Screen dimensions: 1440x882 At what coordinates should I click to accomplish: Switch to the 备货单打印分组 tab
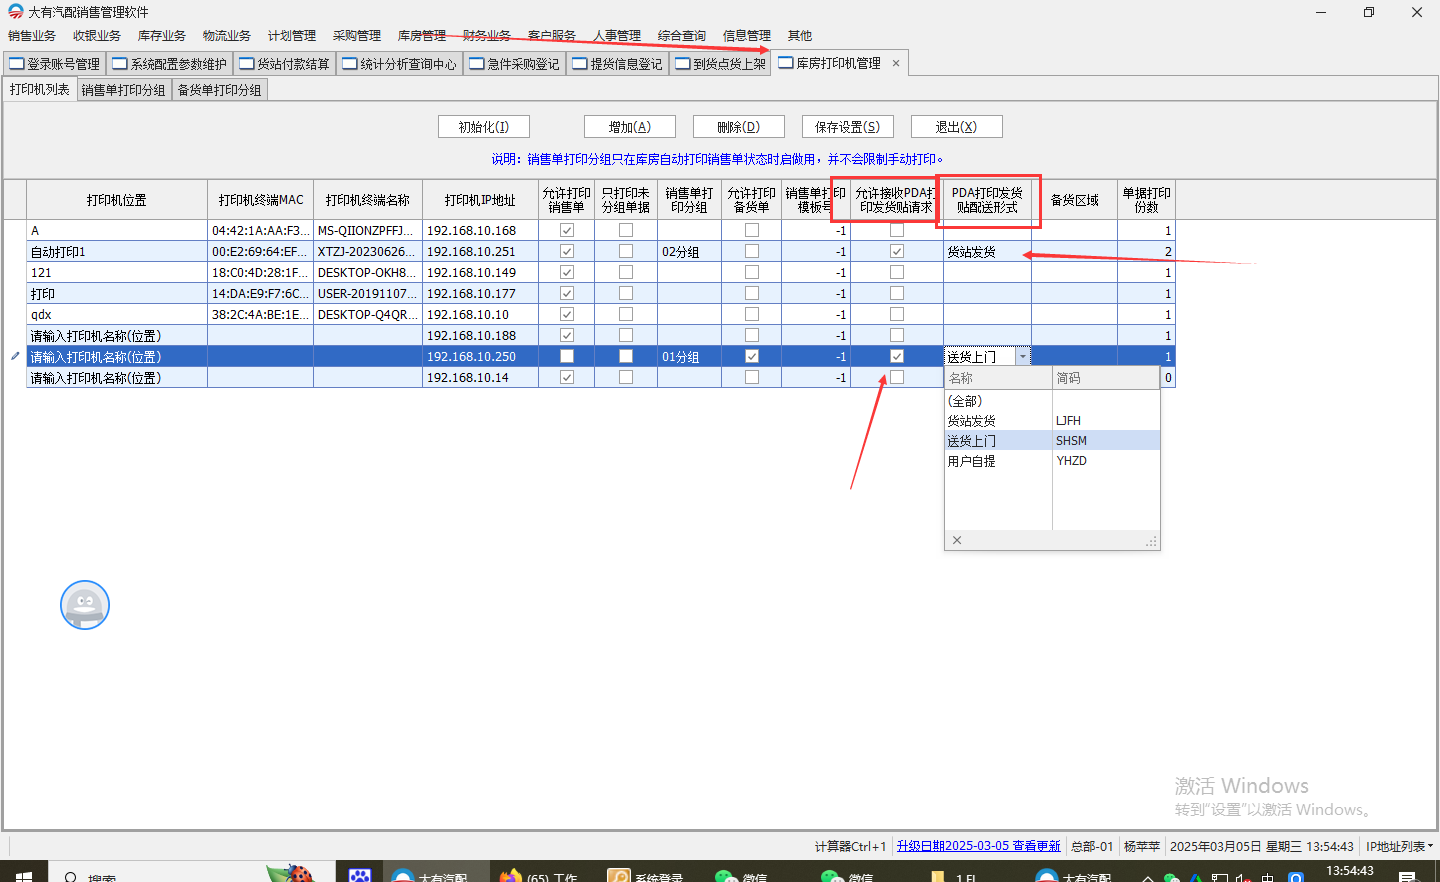click(x=220, y=90)
